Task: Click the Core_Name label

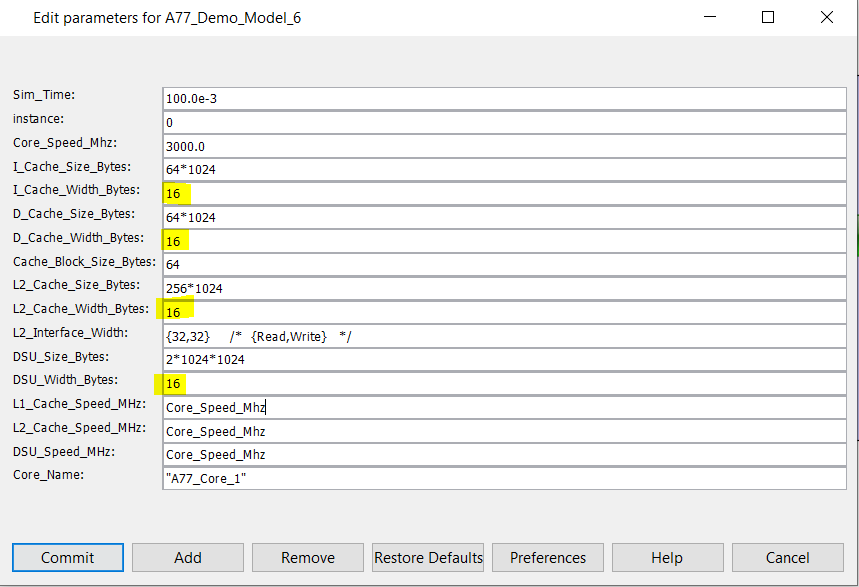Action: (48, 475)
